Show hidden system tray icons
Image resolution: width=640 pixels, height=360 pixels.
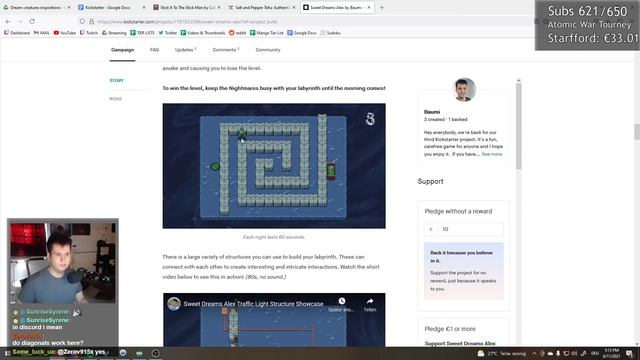pos(534,353)
